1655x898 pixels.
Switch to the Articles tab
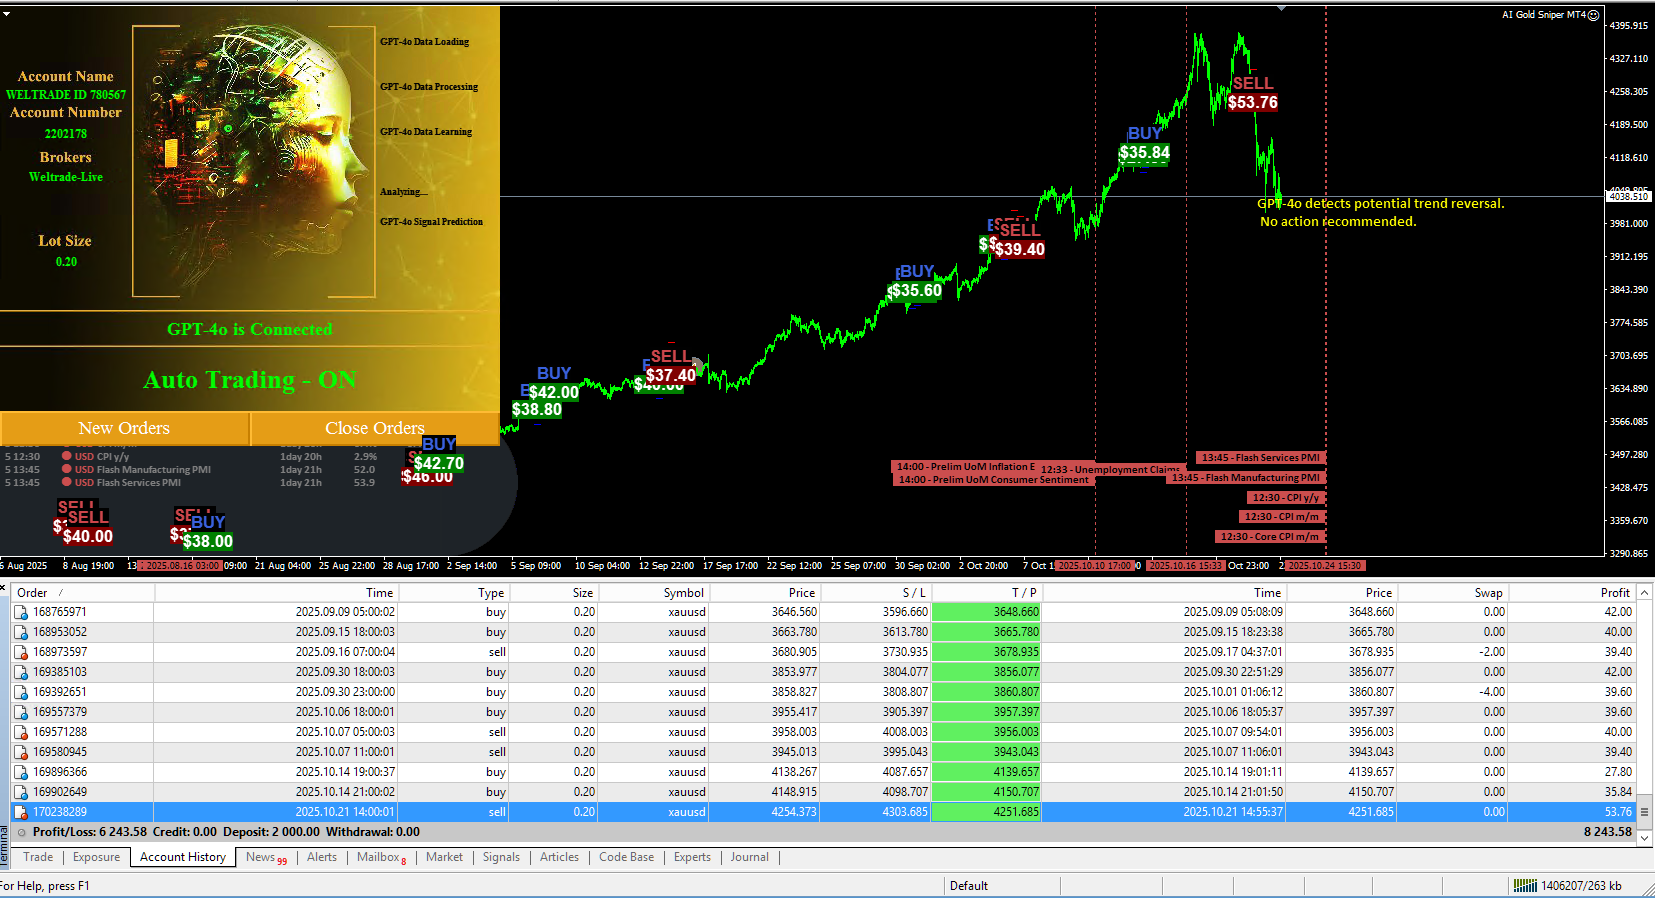pyautogui.click(x=559, y=857)
